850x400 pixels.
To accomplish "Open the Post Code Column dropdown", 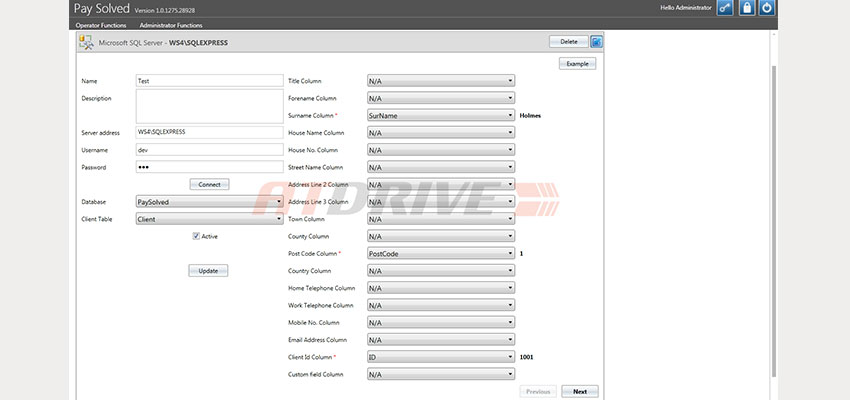I will pos(441,253).
